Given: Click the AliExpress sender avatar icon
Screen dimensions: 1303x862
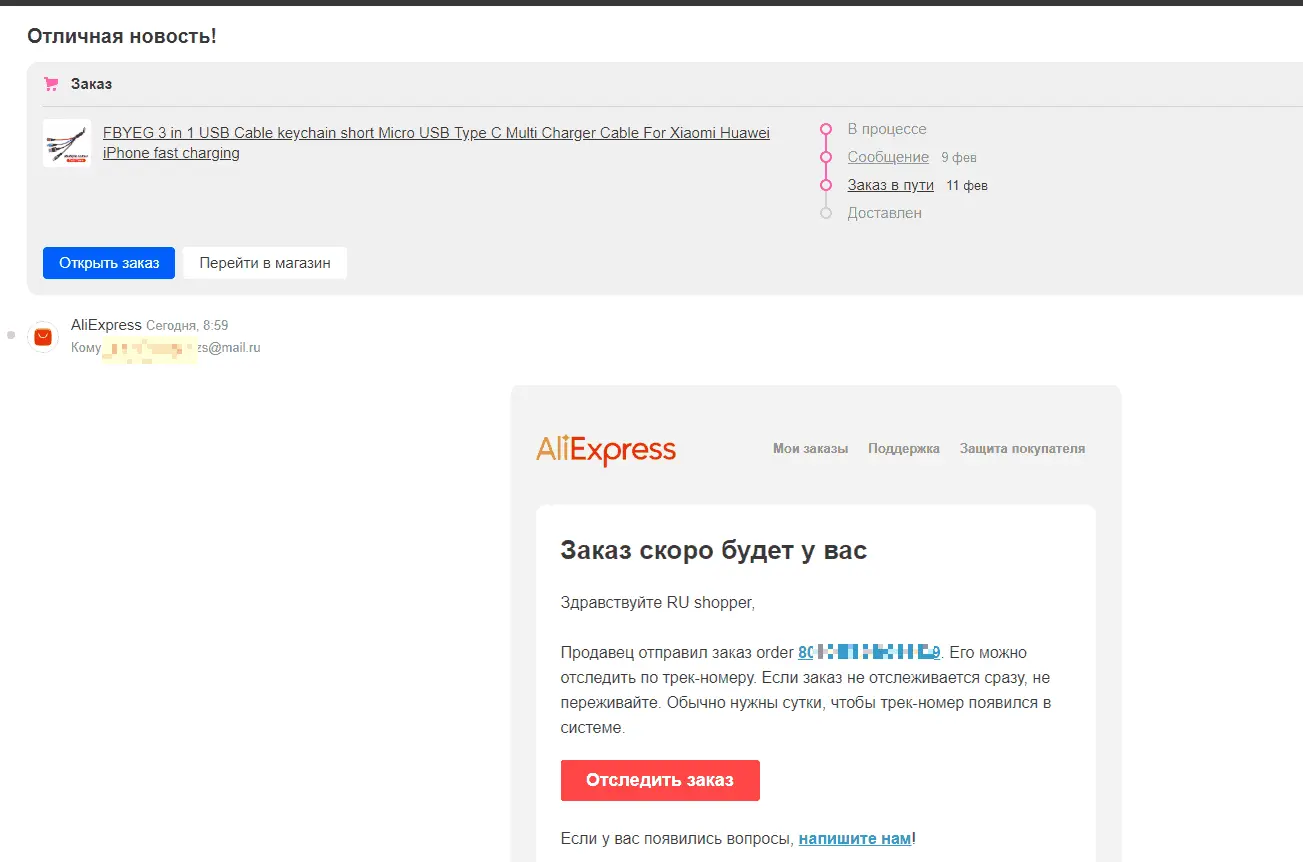Looking at the screenshot, I should click(43, 337).
